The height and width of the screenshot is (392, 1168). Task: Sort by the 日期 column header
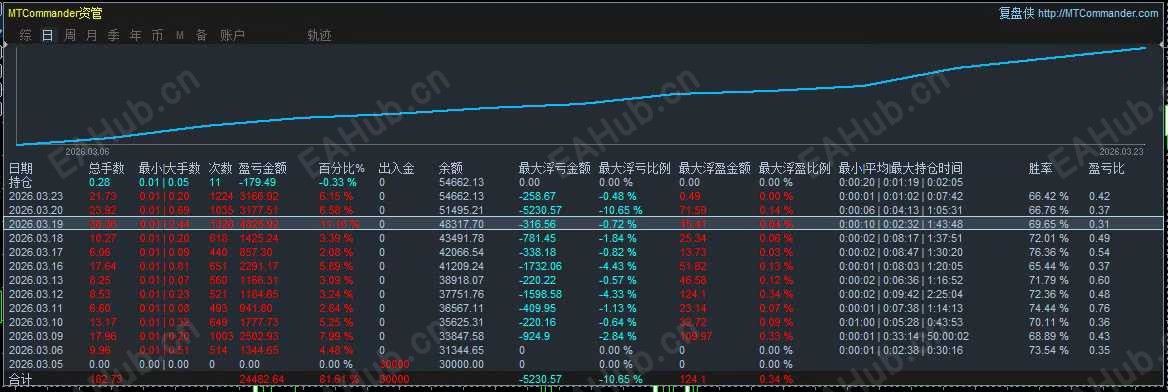click(x=21, y=168)
